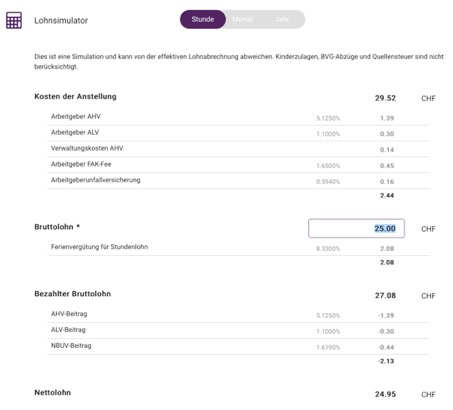Click the Ferienvergütung für Stundenlohn row
This screenshot has width=453, height=410.
pos(238,248)
